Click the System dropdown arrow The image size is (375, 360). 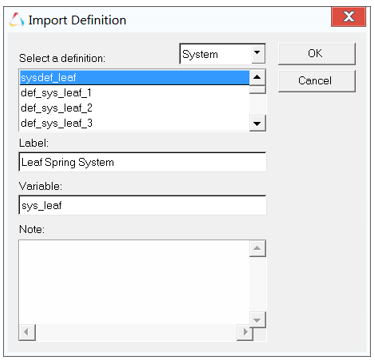tap(257, 53)
